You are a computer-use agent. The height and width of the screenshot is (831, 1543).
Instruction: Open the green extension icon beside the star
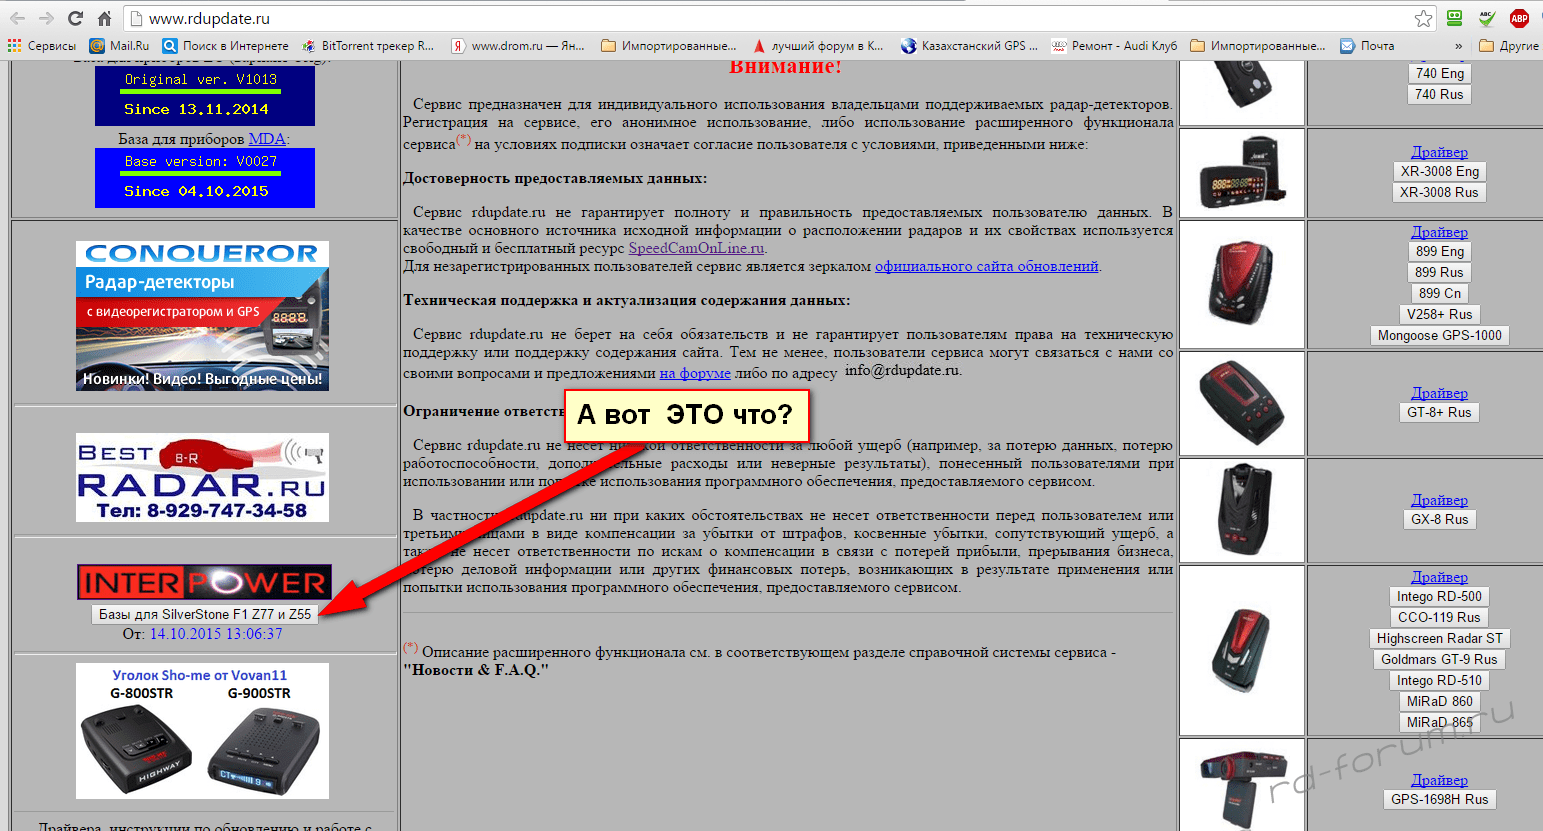1455,18
